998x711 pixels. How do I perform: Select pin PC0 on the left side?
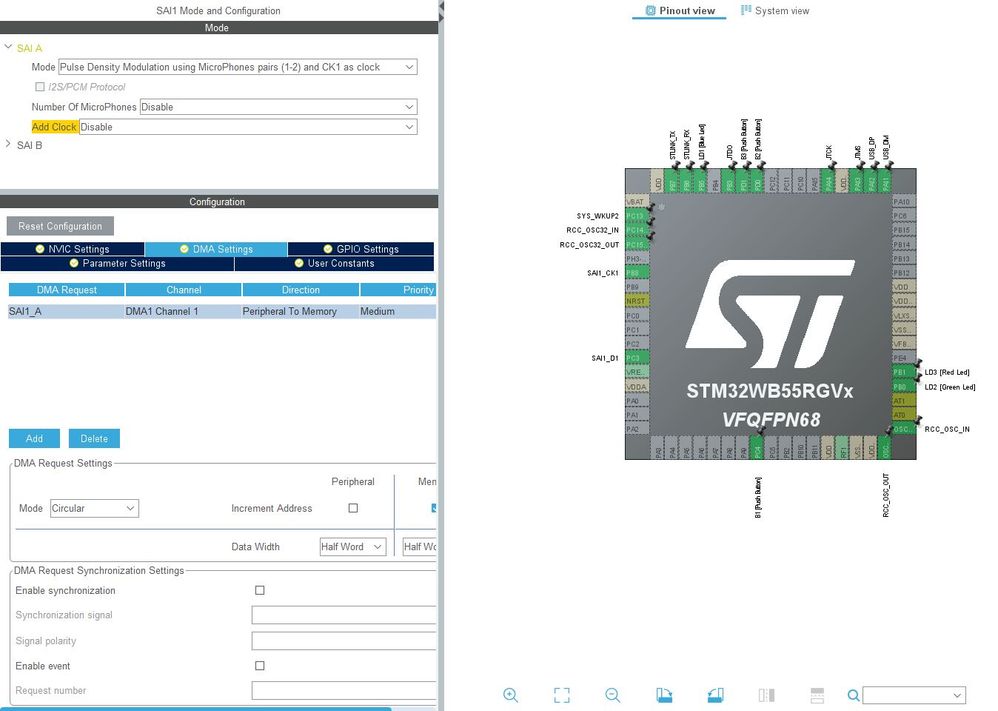click(636, 316)
